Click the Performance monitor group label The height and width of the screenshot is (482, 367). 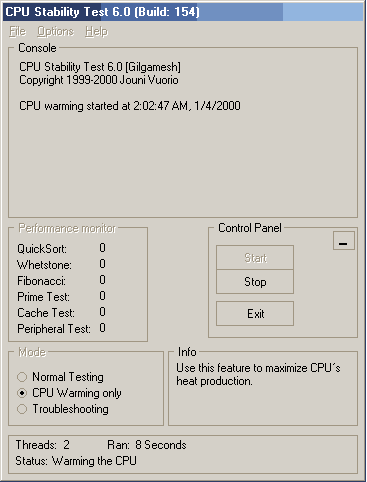coord(67,228)
